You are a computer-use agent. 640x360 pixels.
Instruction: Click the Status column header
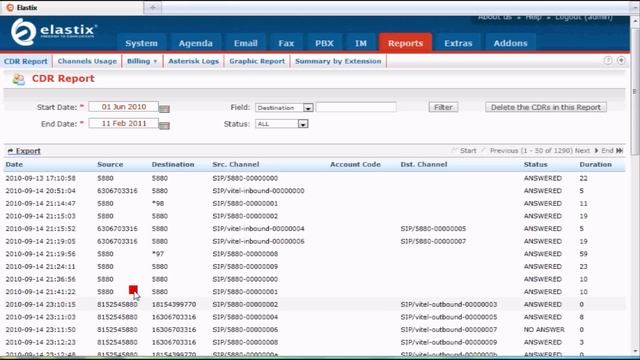pyautogui.click(x=536, y=164)
